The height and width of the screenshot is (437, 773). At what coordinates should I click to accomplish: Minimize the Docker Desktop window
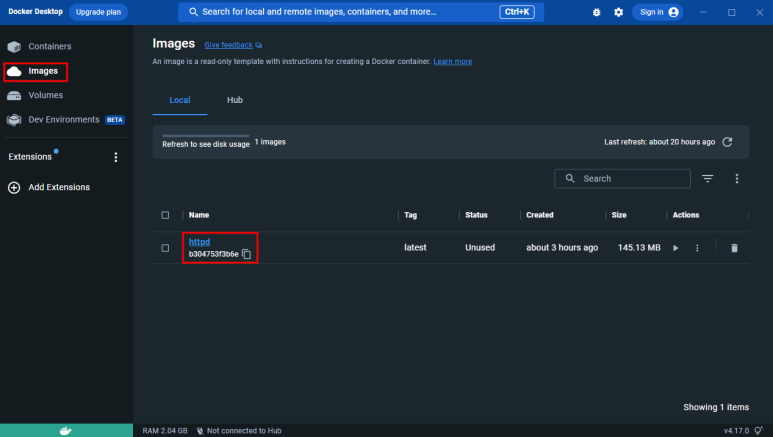703,12
